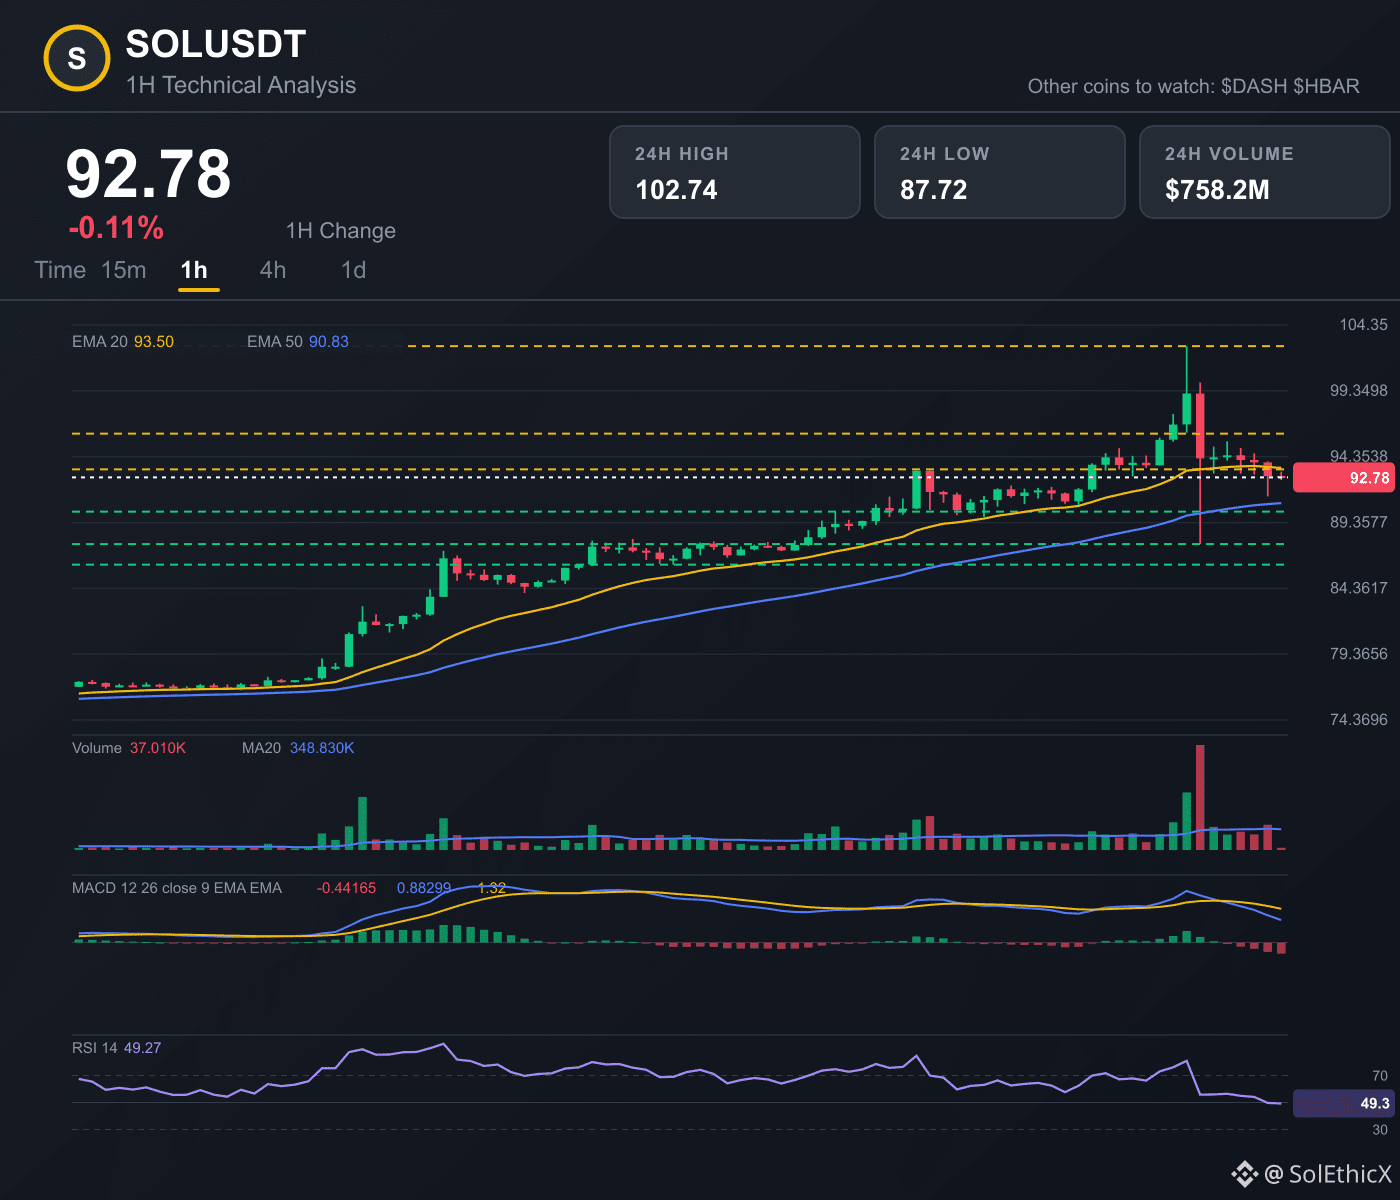Switch to the 4h timeframe tab

coord(273,270)
